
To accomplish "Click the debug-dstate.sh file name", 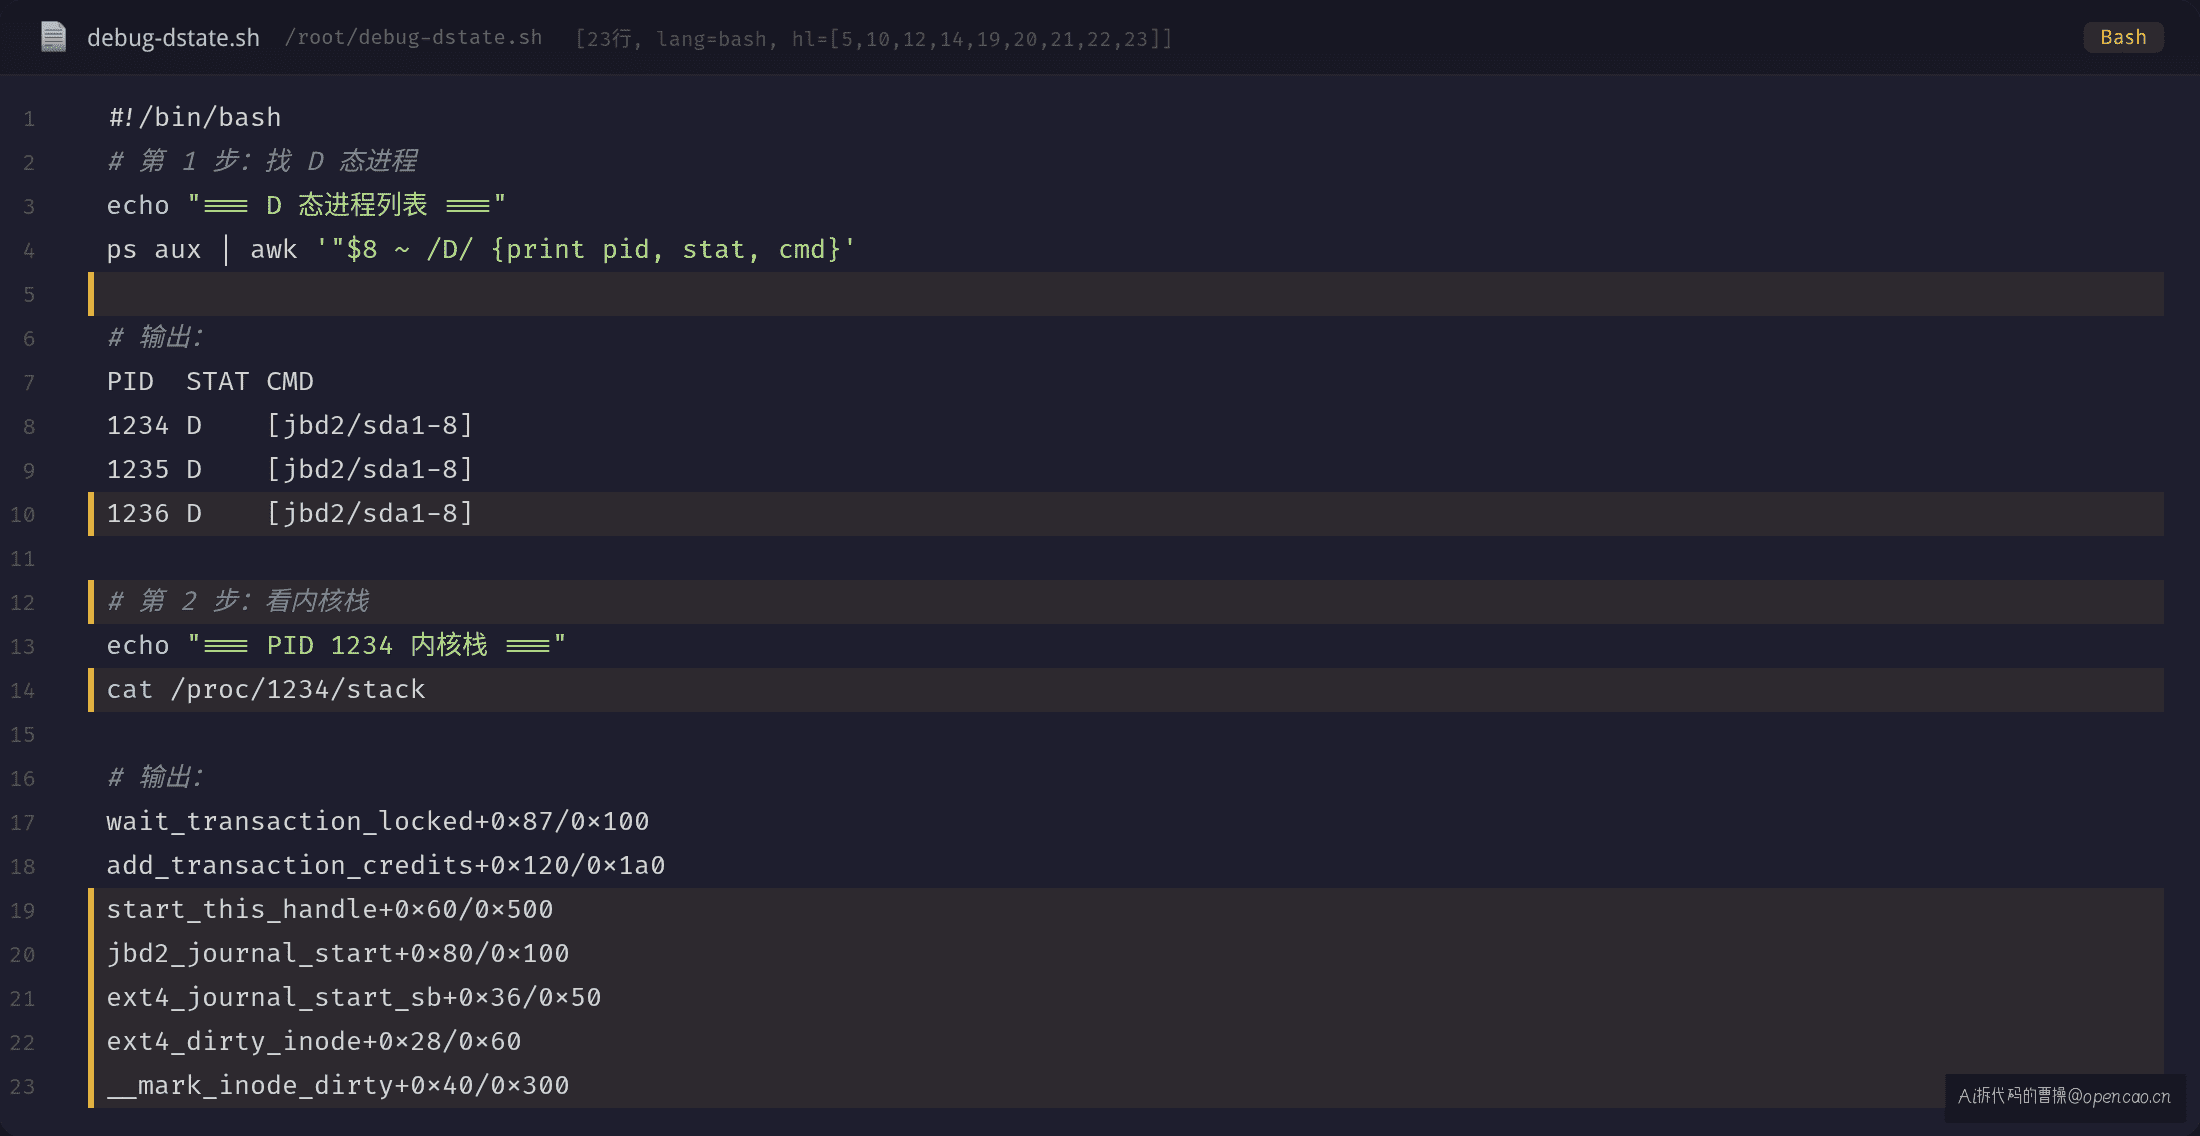I will coord(173,38).
